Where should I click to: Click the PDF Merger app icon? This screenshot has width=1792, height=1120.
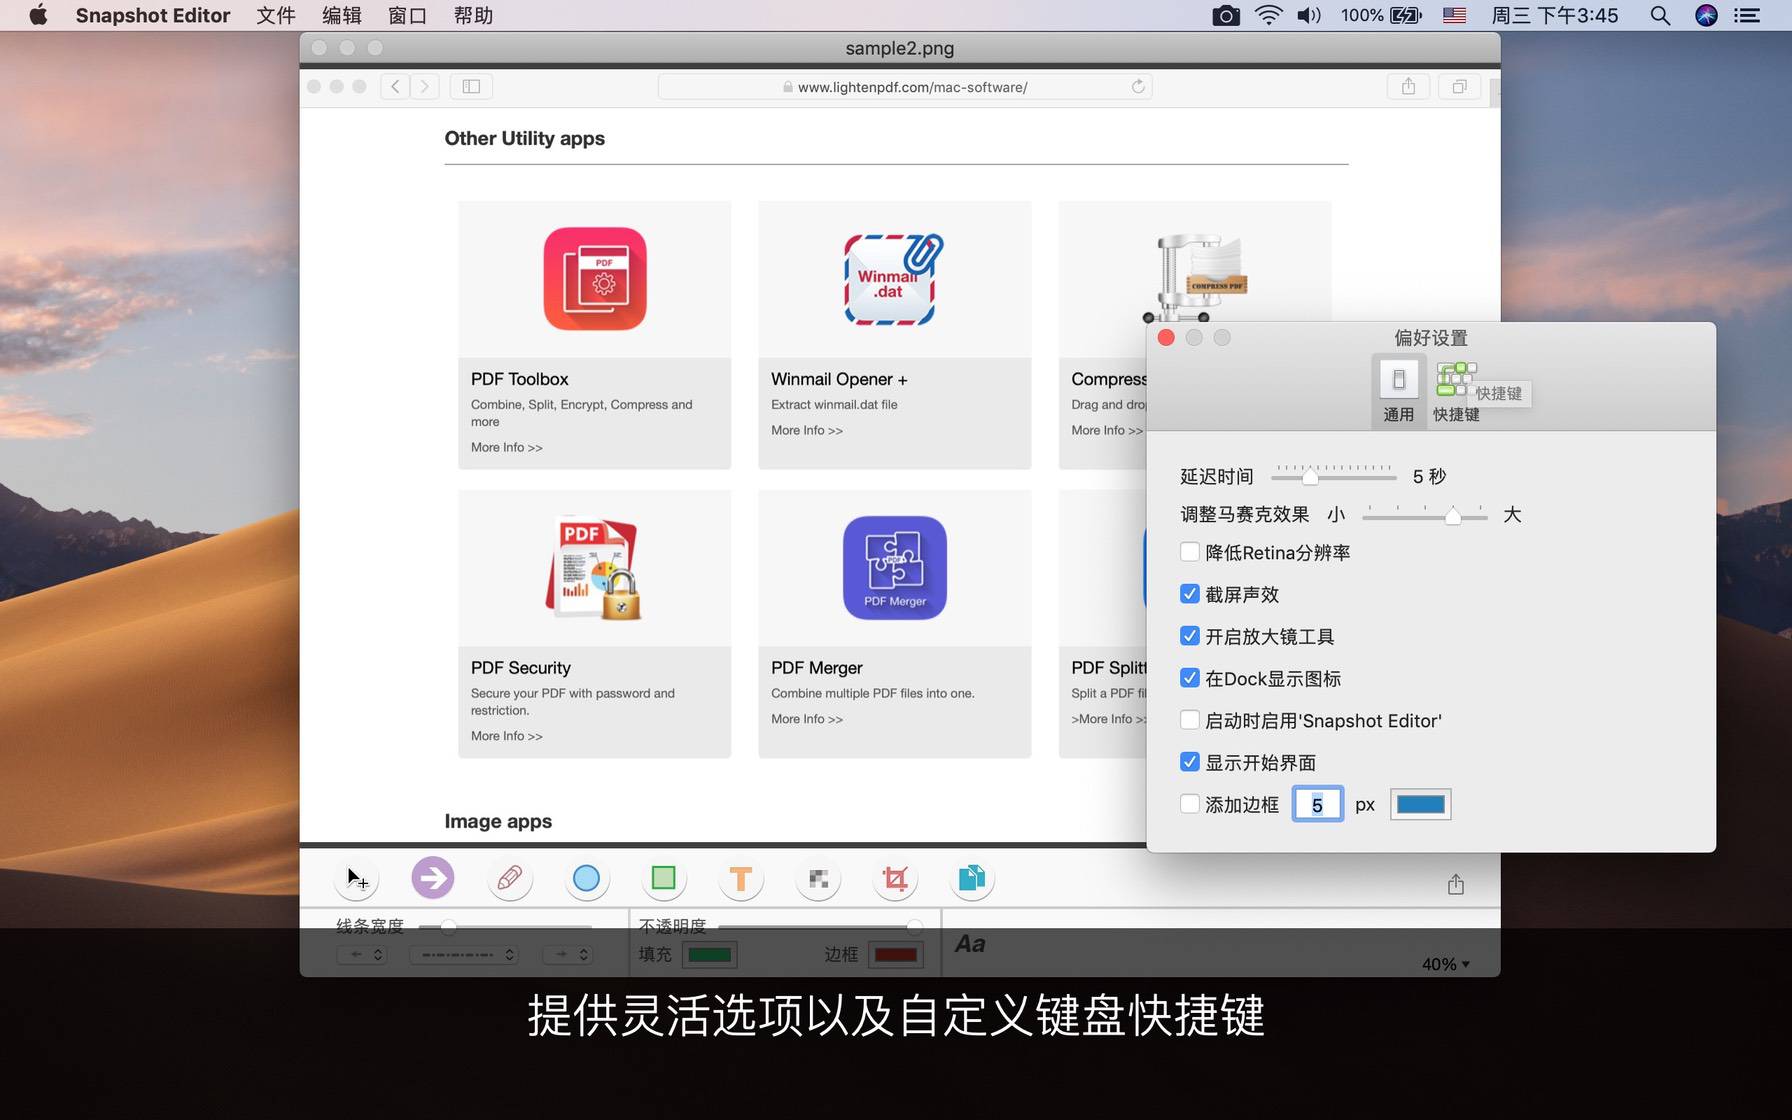895,568
